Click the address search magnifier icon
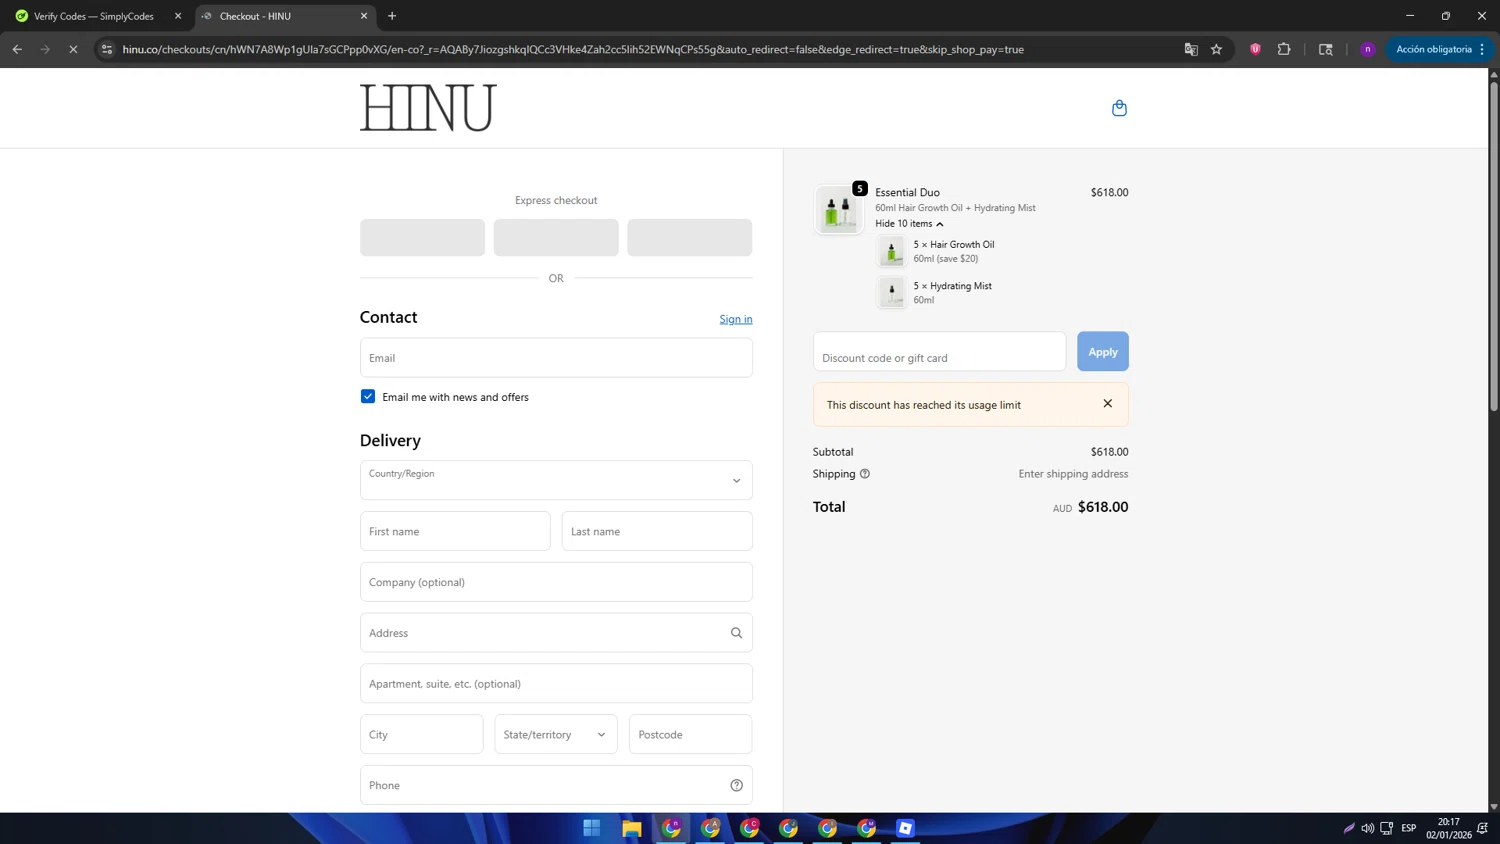The width and height of the screenshot is (1500, 844). tap(736, 633)
